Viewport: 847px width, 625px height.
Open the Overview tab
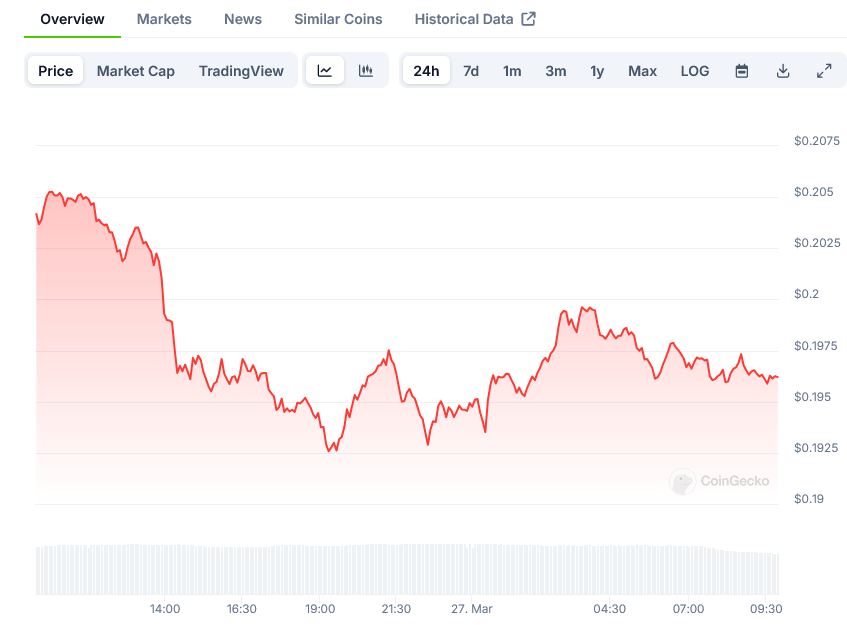72,19
